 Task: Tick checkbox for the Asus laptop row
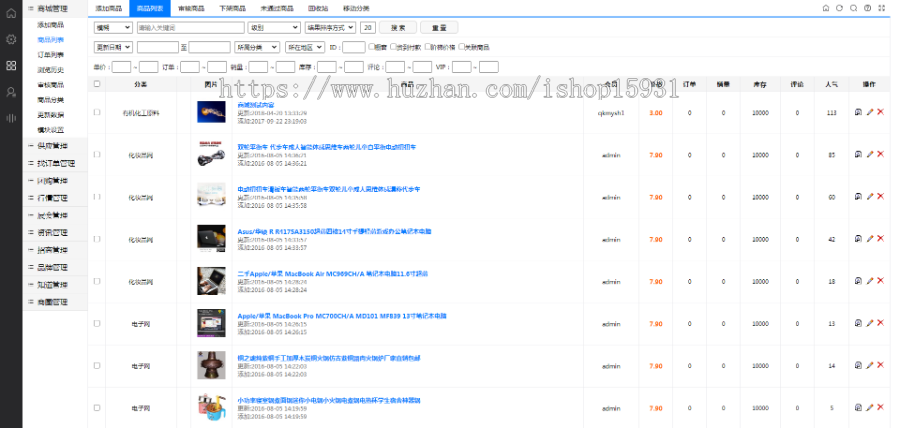coord(97,239)
